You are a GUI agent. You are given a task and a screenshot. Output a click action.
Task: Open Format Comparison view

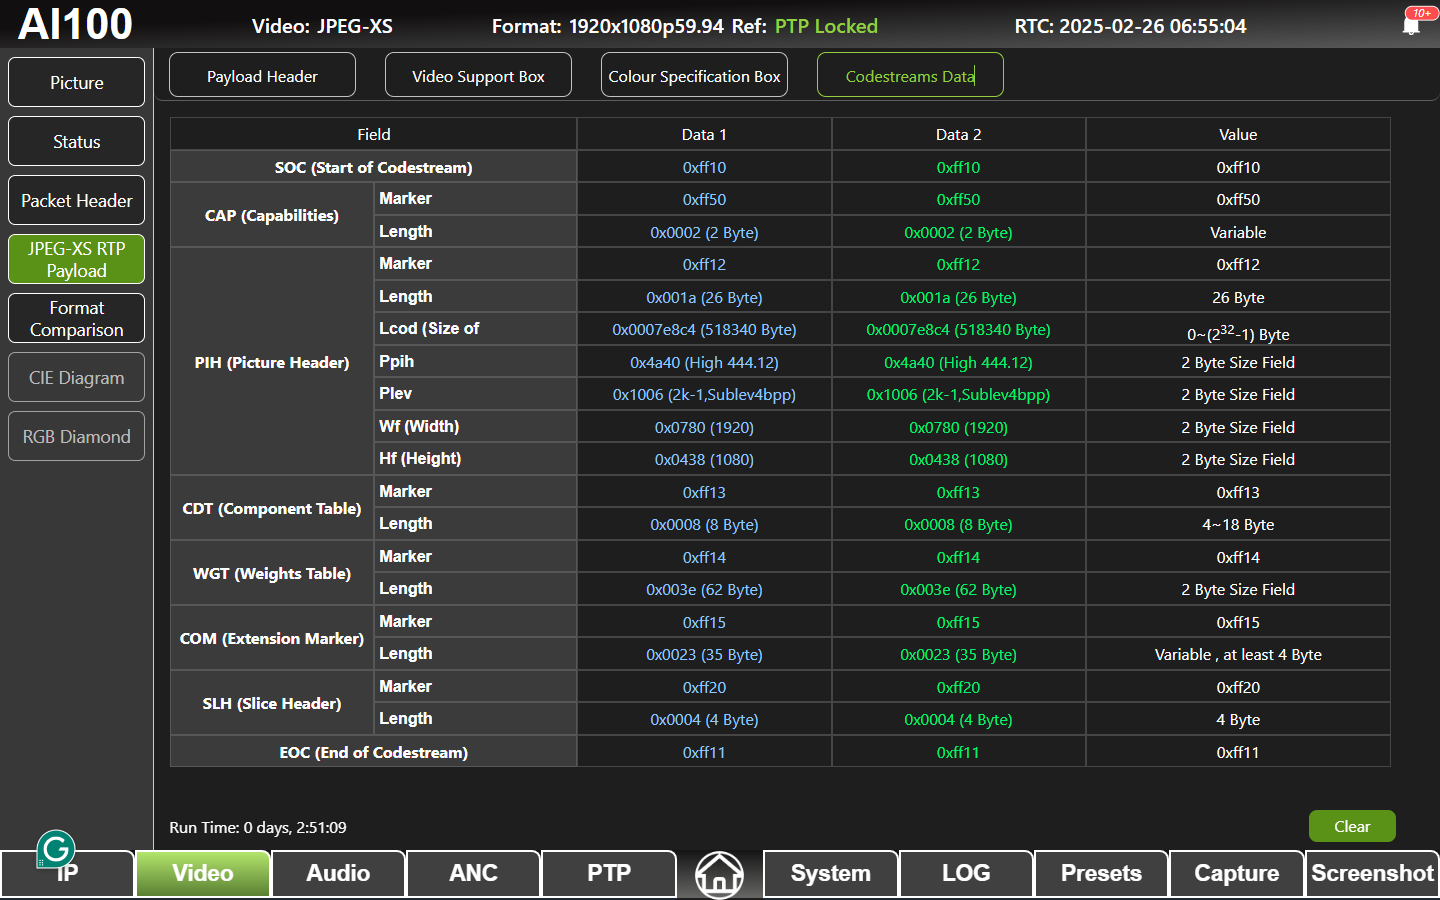77,319
